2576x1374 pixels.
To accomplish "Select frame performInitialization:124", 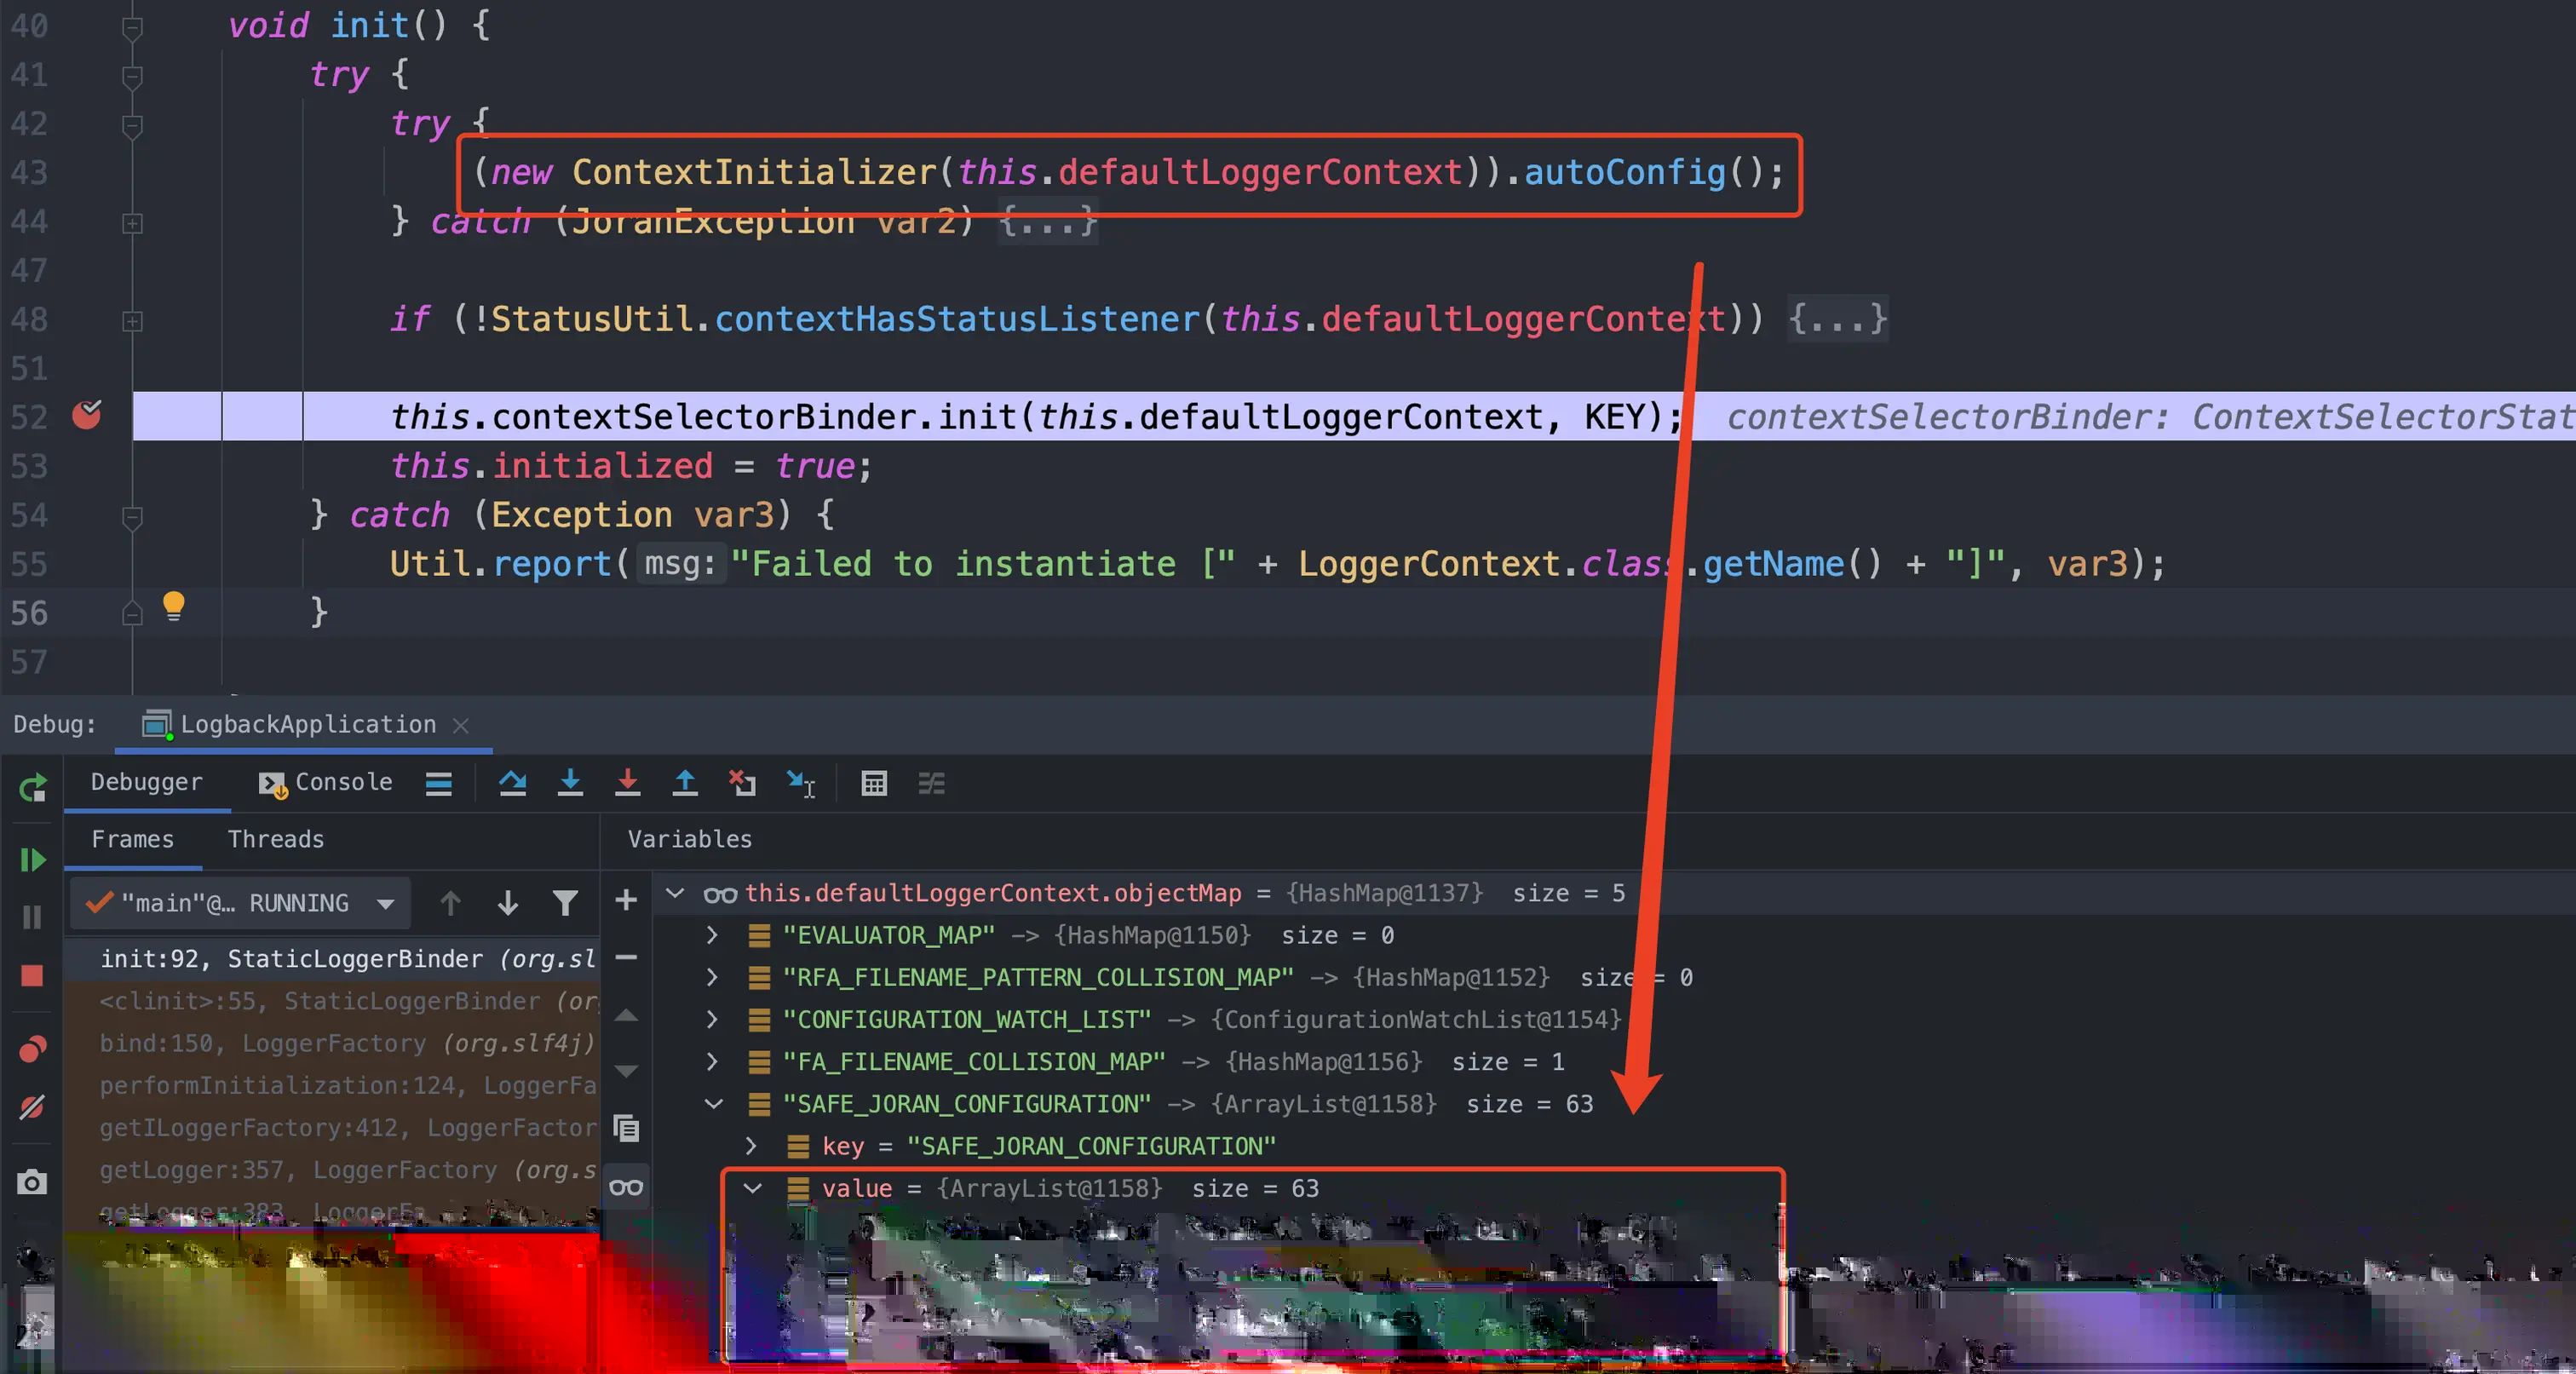I will tap(333, 1085).
